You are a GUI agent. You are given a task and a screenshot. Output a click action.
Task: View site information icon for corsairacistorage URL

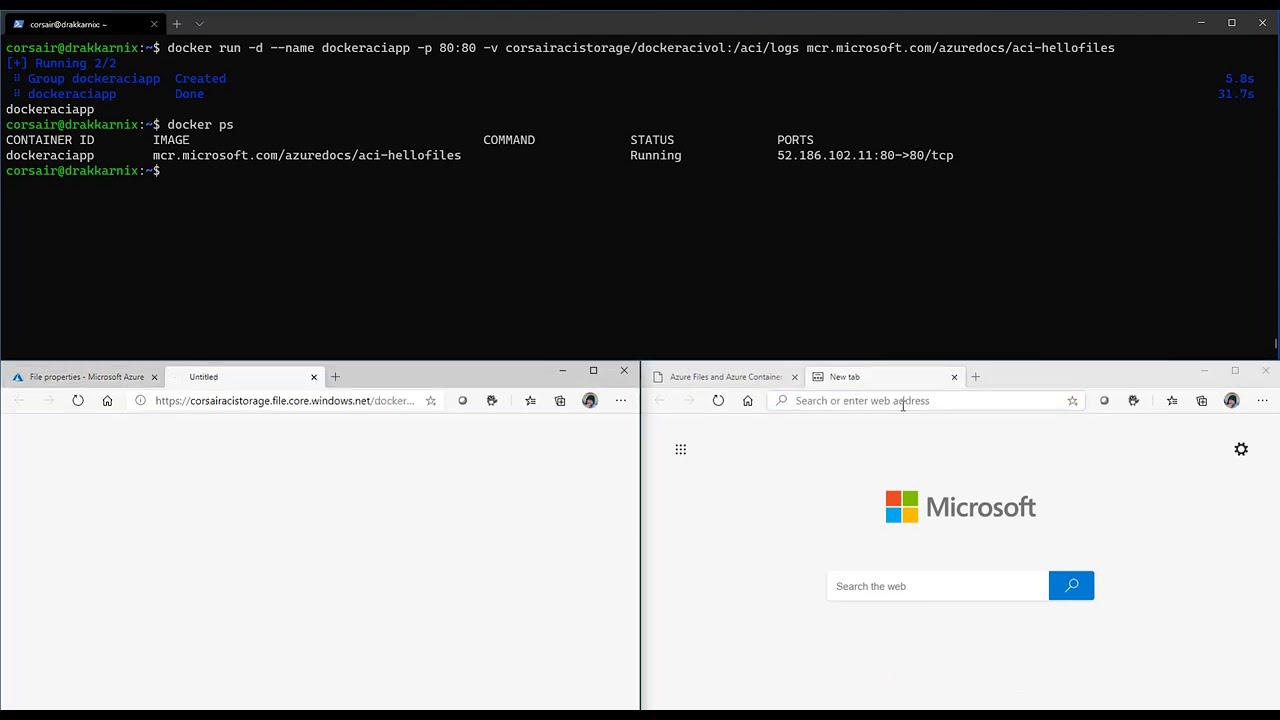[x=140, y=401]
